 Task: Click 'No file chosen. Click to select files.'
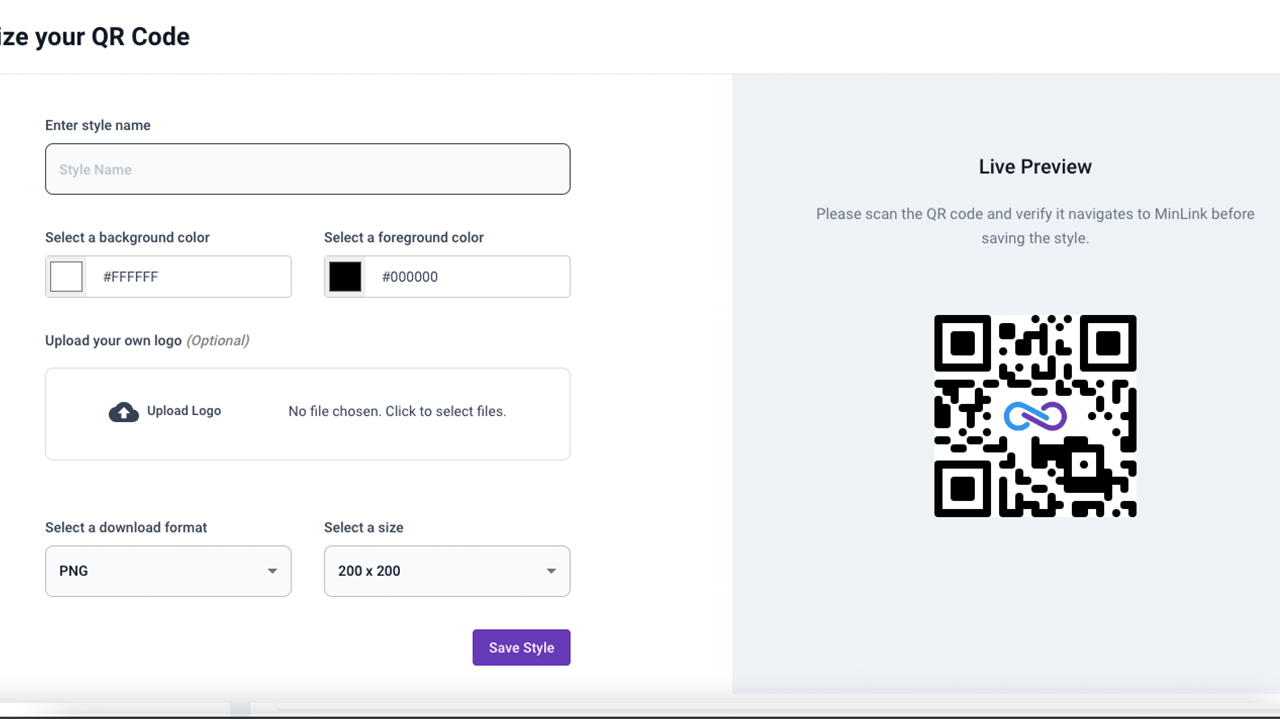coord(397,411)
